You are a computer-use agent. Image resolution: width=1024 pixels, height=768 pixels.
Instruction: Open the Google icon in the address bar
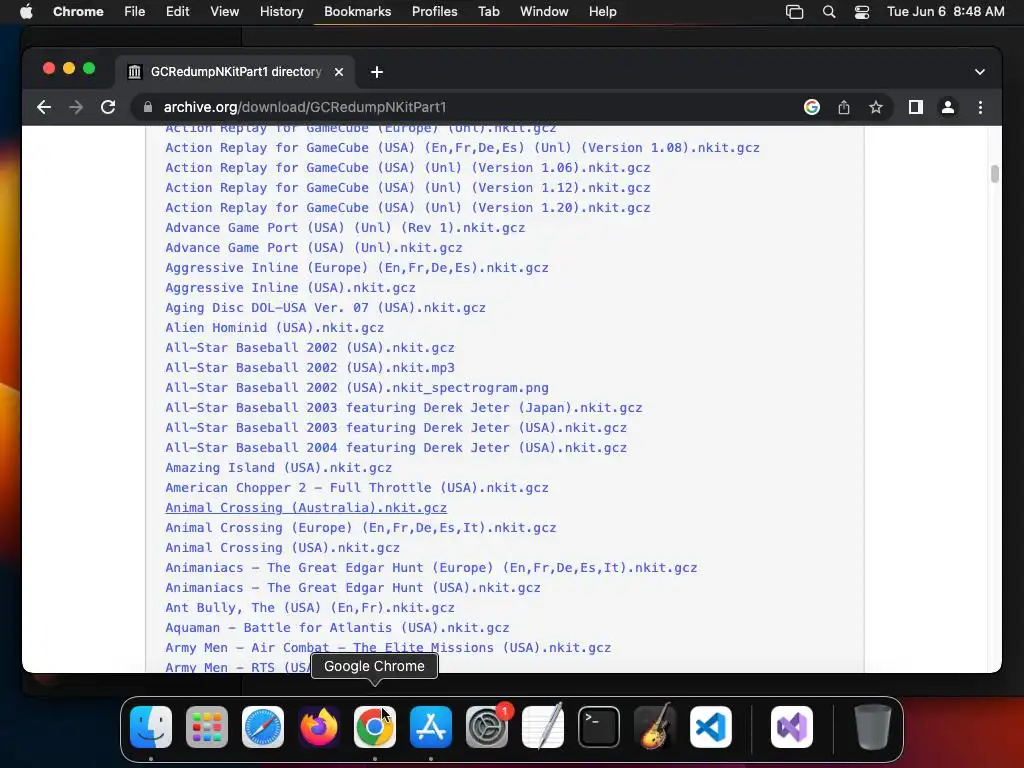812,107
